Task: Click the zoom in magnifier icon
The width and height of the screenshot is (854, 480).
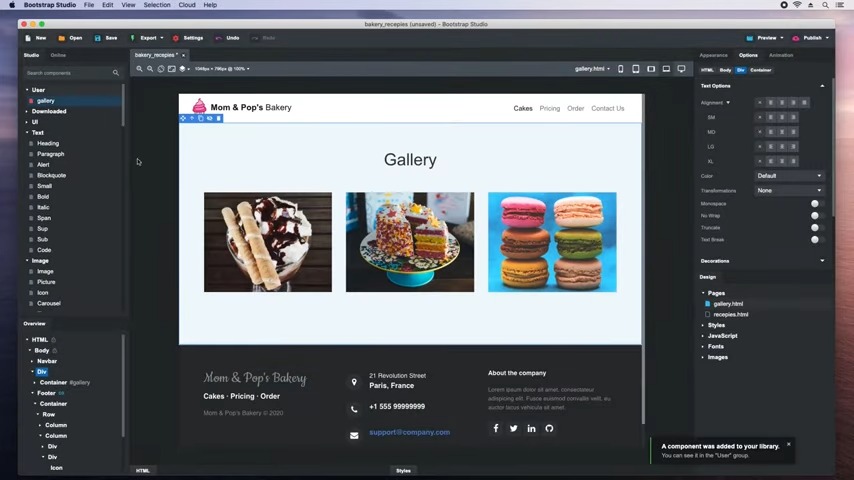Action: pos(139,69)
